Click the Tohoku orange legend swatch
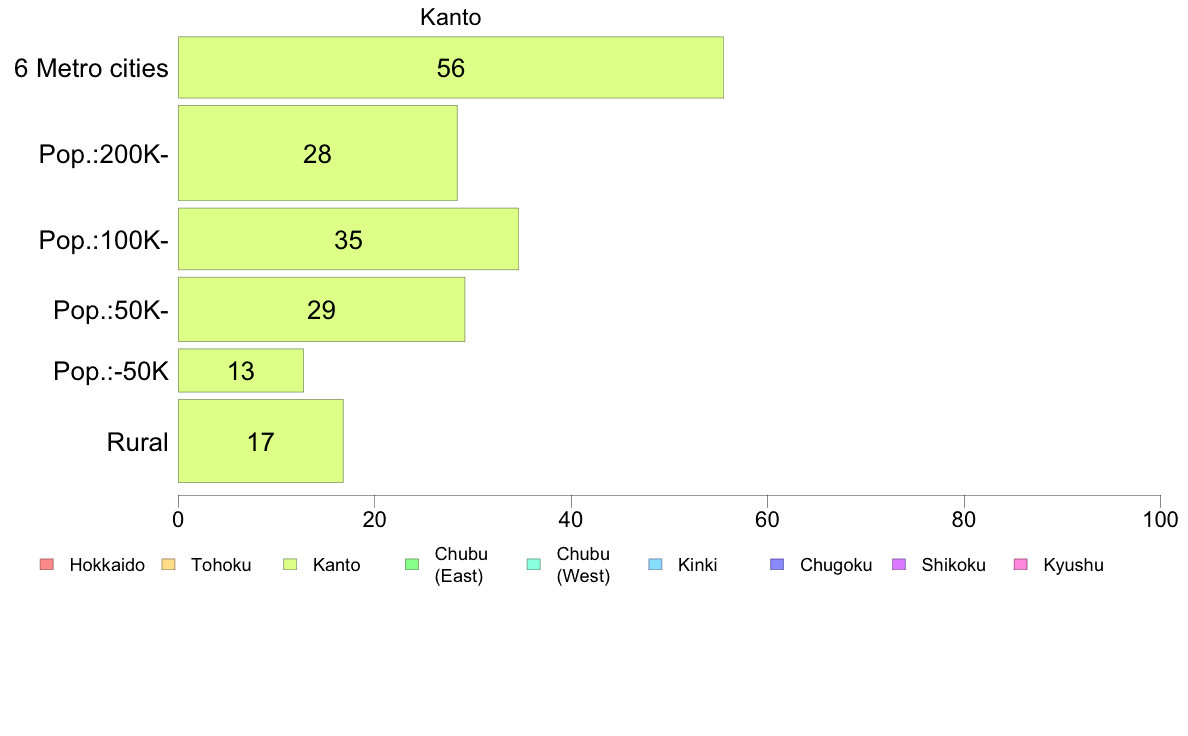 [168, 564]
